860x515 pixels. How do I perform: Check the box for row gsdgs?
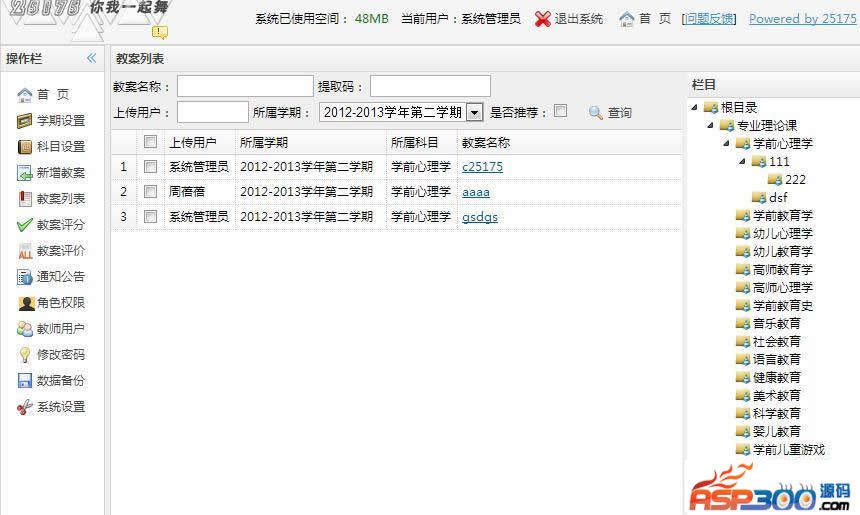150,217
